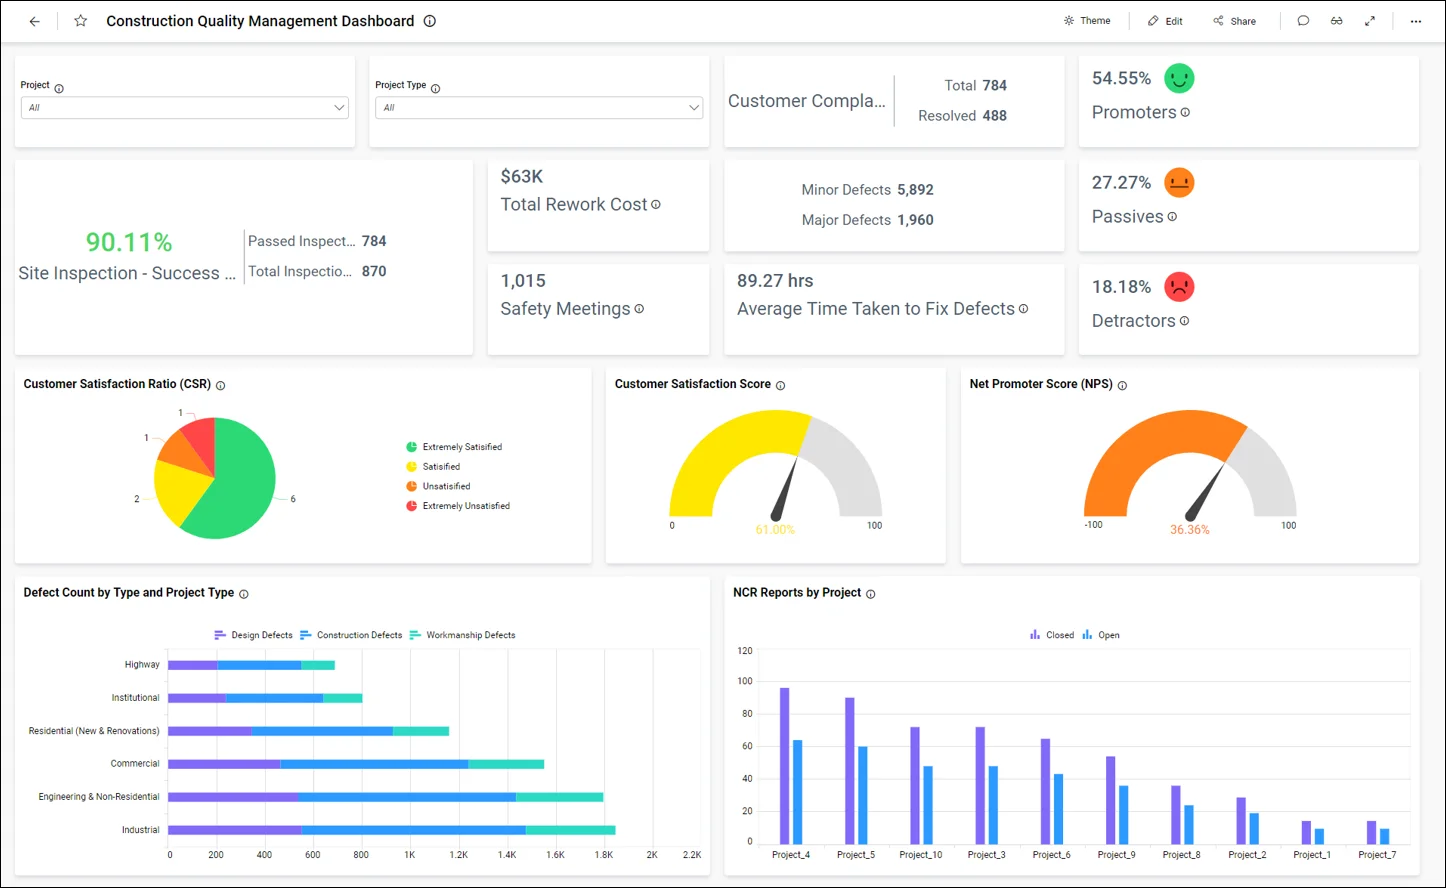Click the yellow pie slice labeled 2

[x=178, y=492]
